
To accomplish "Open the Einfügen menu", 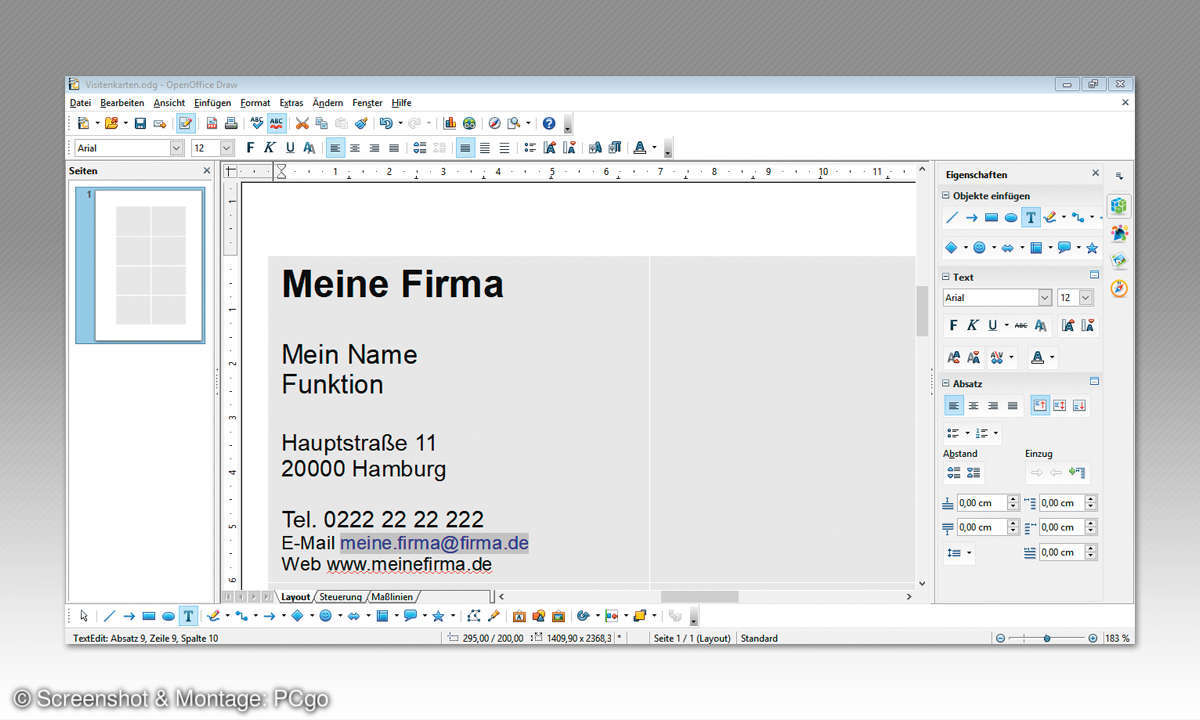I will (212, 103).
